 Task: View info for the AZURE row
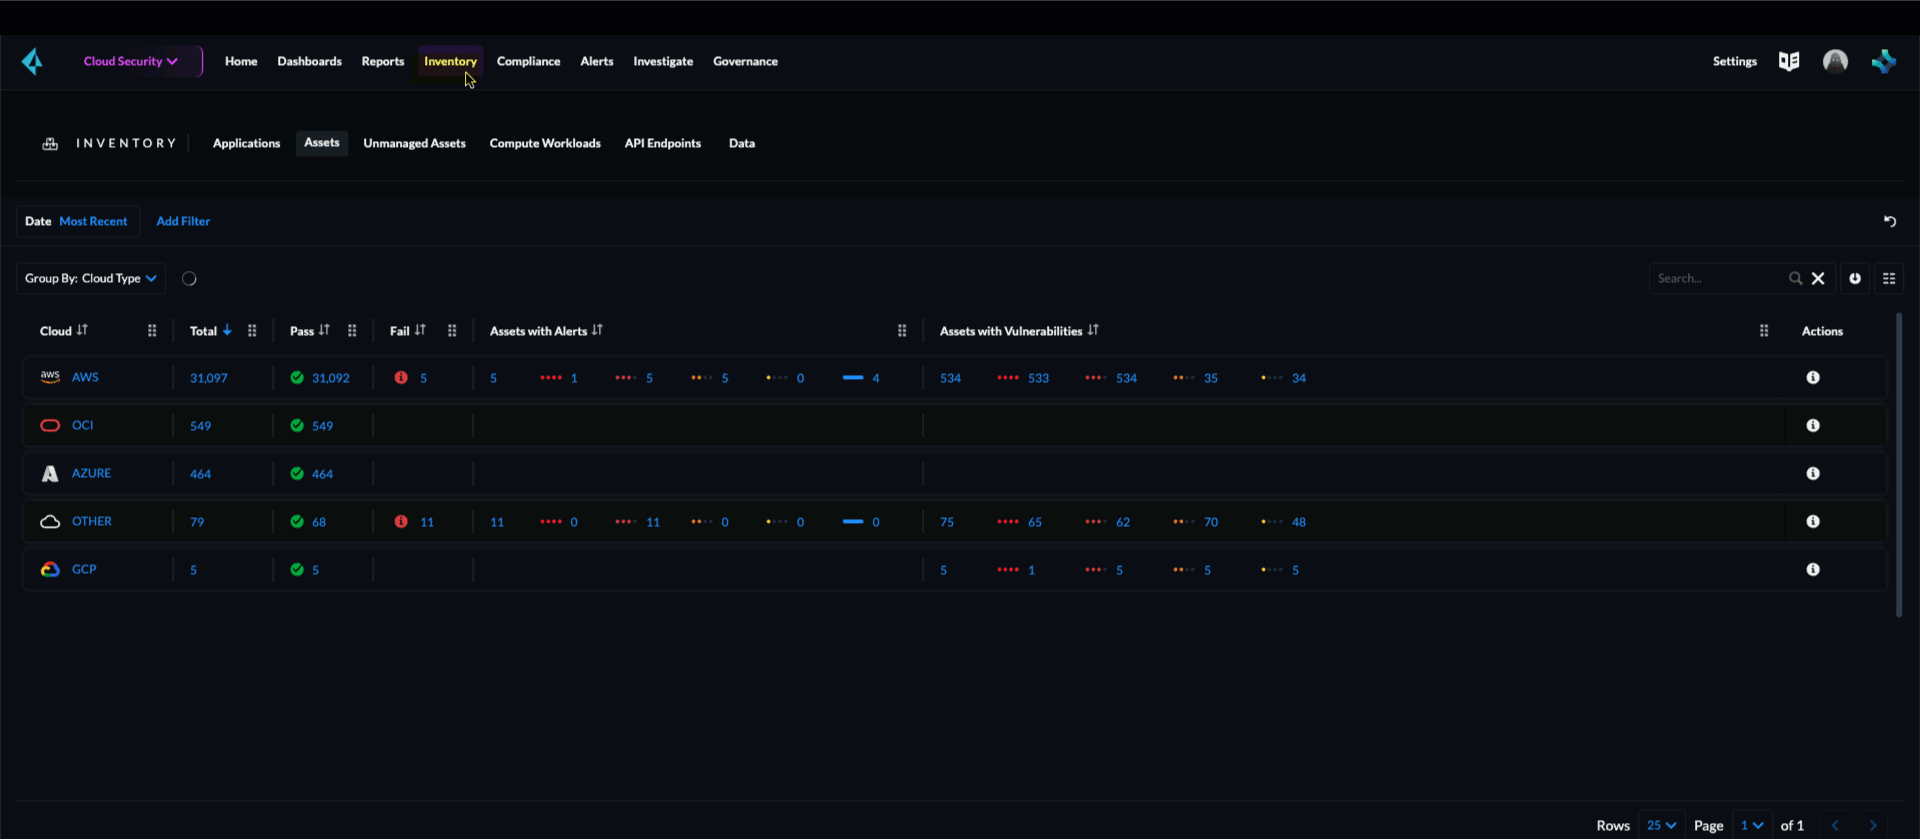click(1813, 473)
